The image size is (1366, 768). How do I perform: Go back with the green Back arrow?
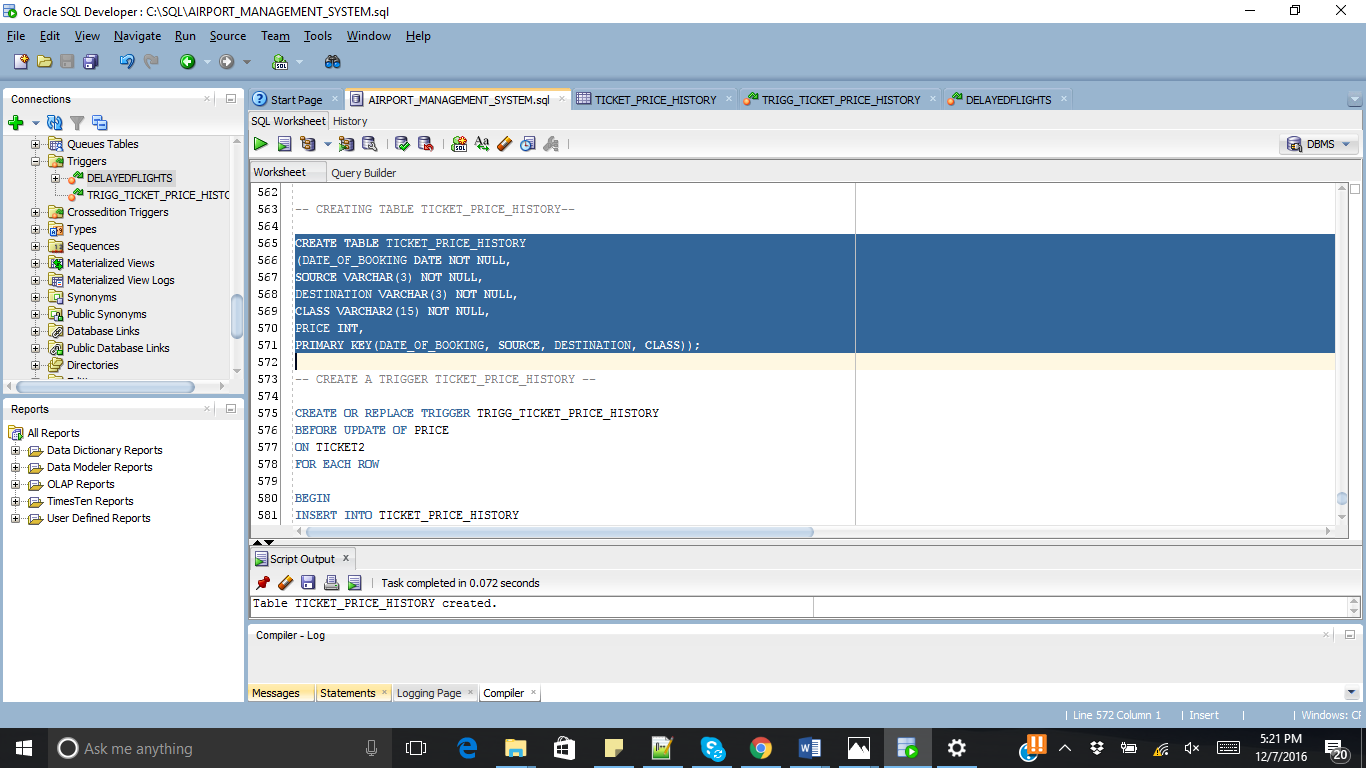pos(187,61)
